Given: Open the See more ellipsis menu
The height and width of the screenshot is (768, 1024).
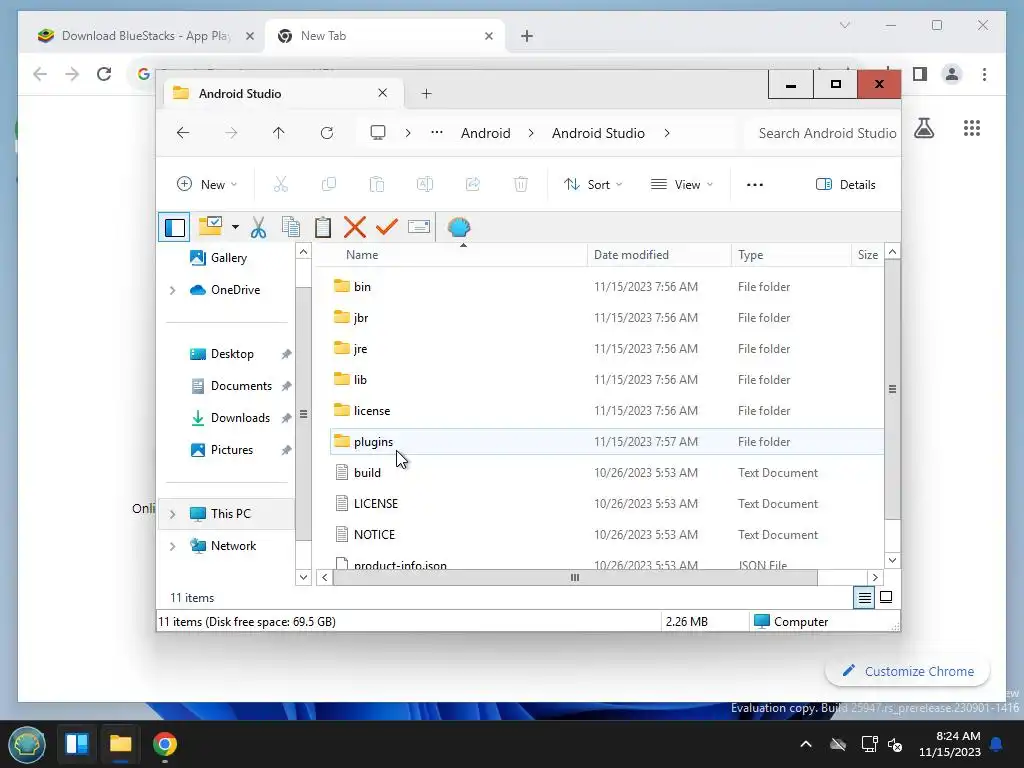Looking at the screenshot, I should click(755, 185).
